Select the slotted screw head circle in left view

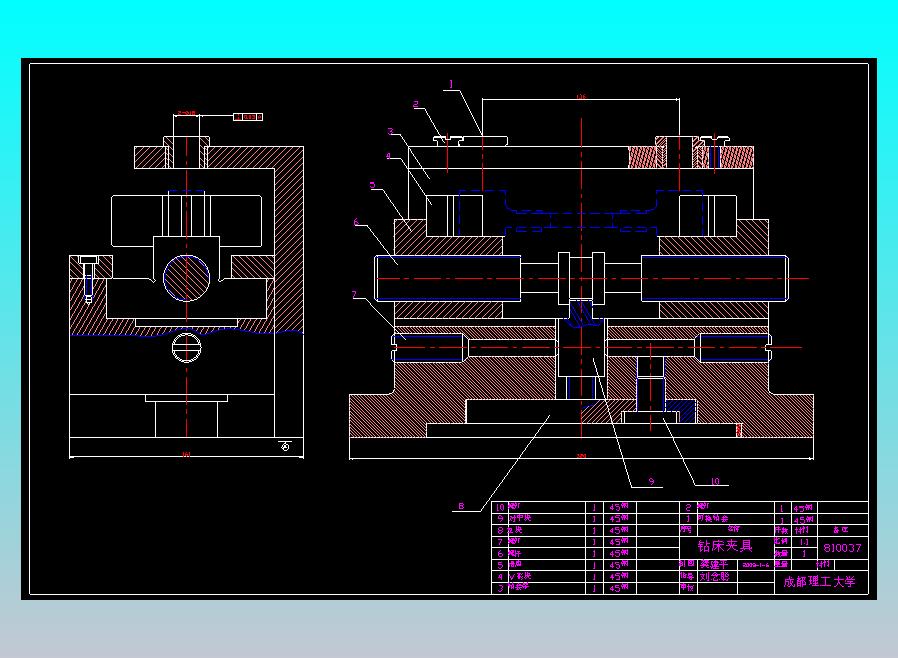(x=187, y=347)
